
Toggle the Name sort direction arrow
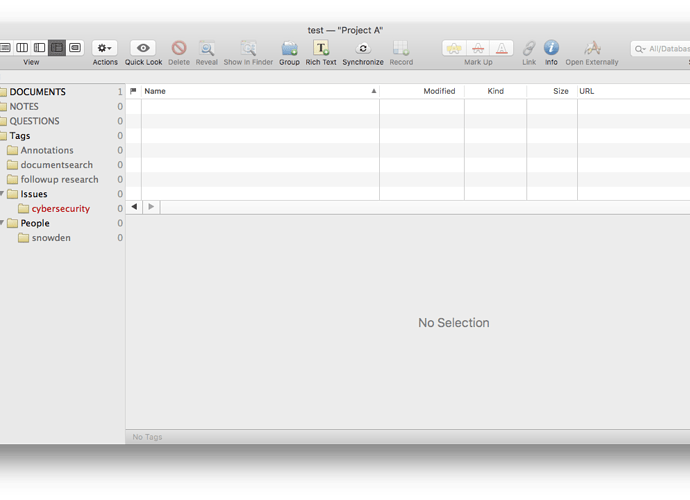tap(374, 91)
